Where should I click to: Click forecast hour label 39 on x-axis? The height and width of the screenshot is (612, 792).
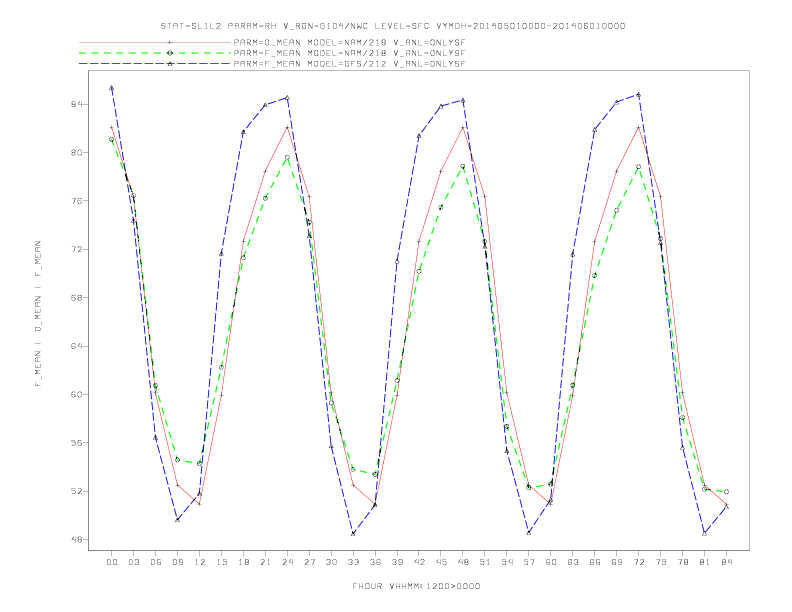click(397, 562)
